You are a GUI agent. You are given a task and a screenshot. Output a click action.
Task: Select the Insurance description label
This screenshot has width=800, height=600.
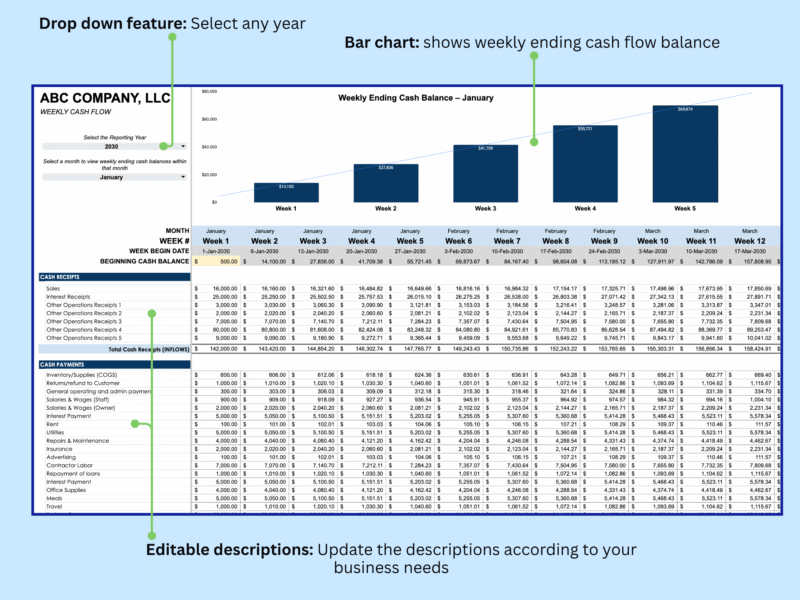(x=59, y=449)
